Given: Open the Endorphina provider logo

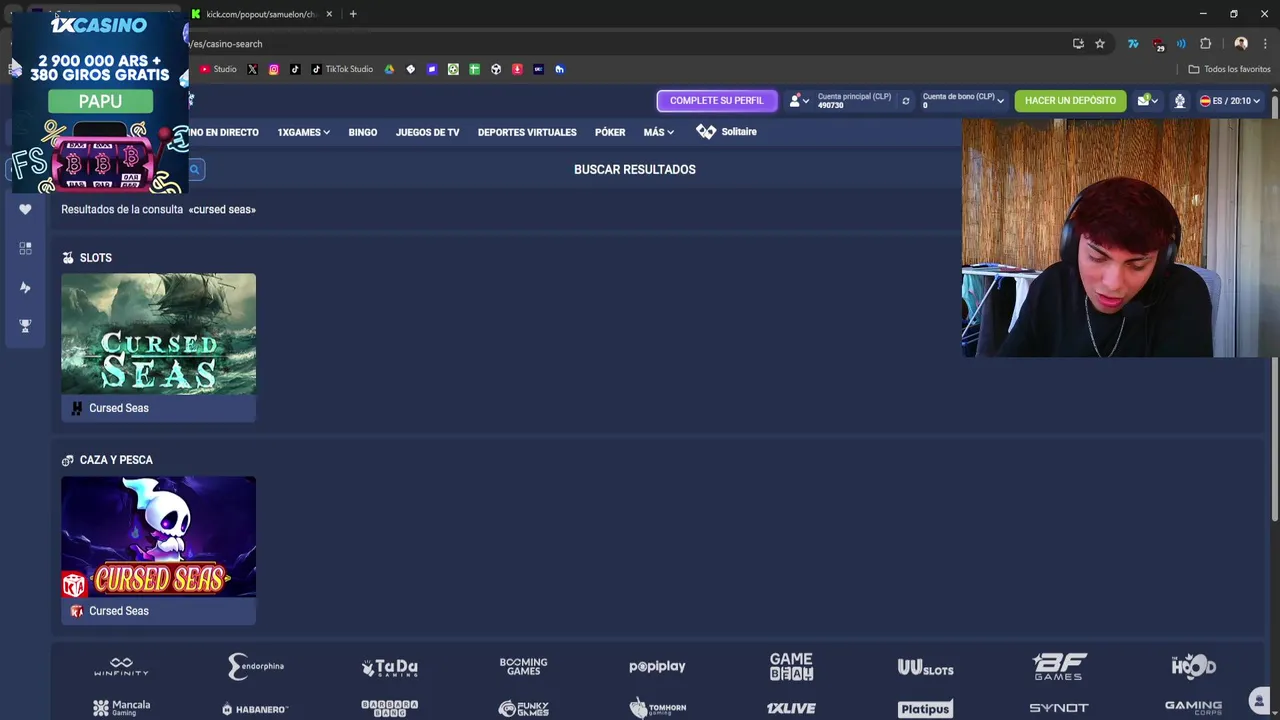Looking at the screenshot, I should click(256, 666).
